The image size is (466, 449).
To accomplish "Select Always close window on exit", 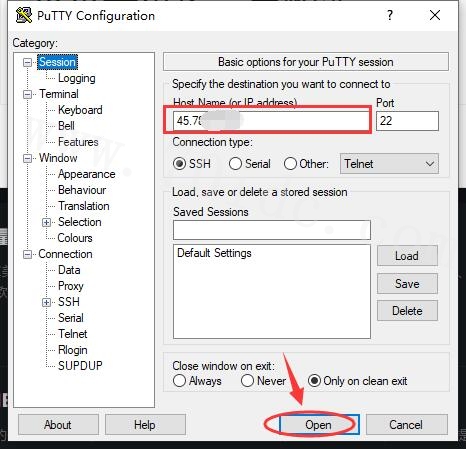I will click(179, 381).
